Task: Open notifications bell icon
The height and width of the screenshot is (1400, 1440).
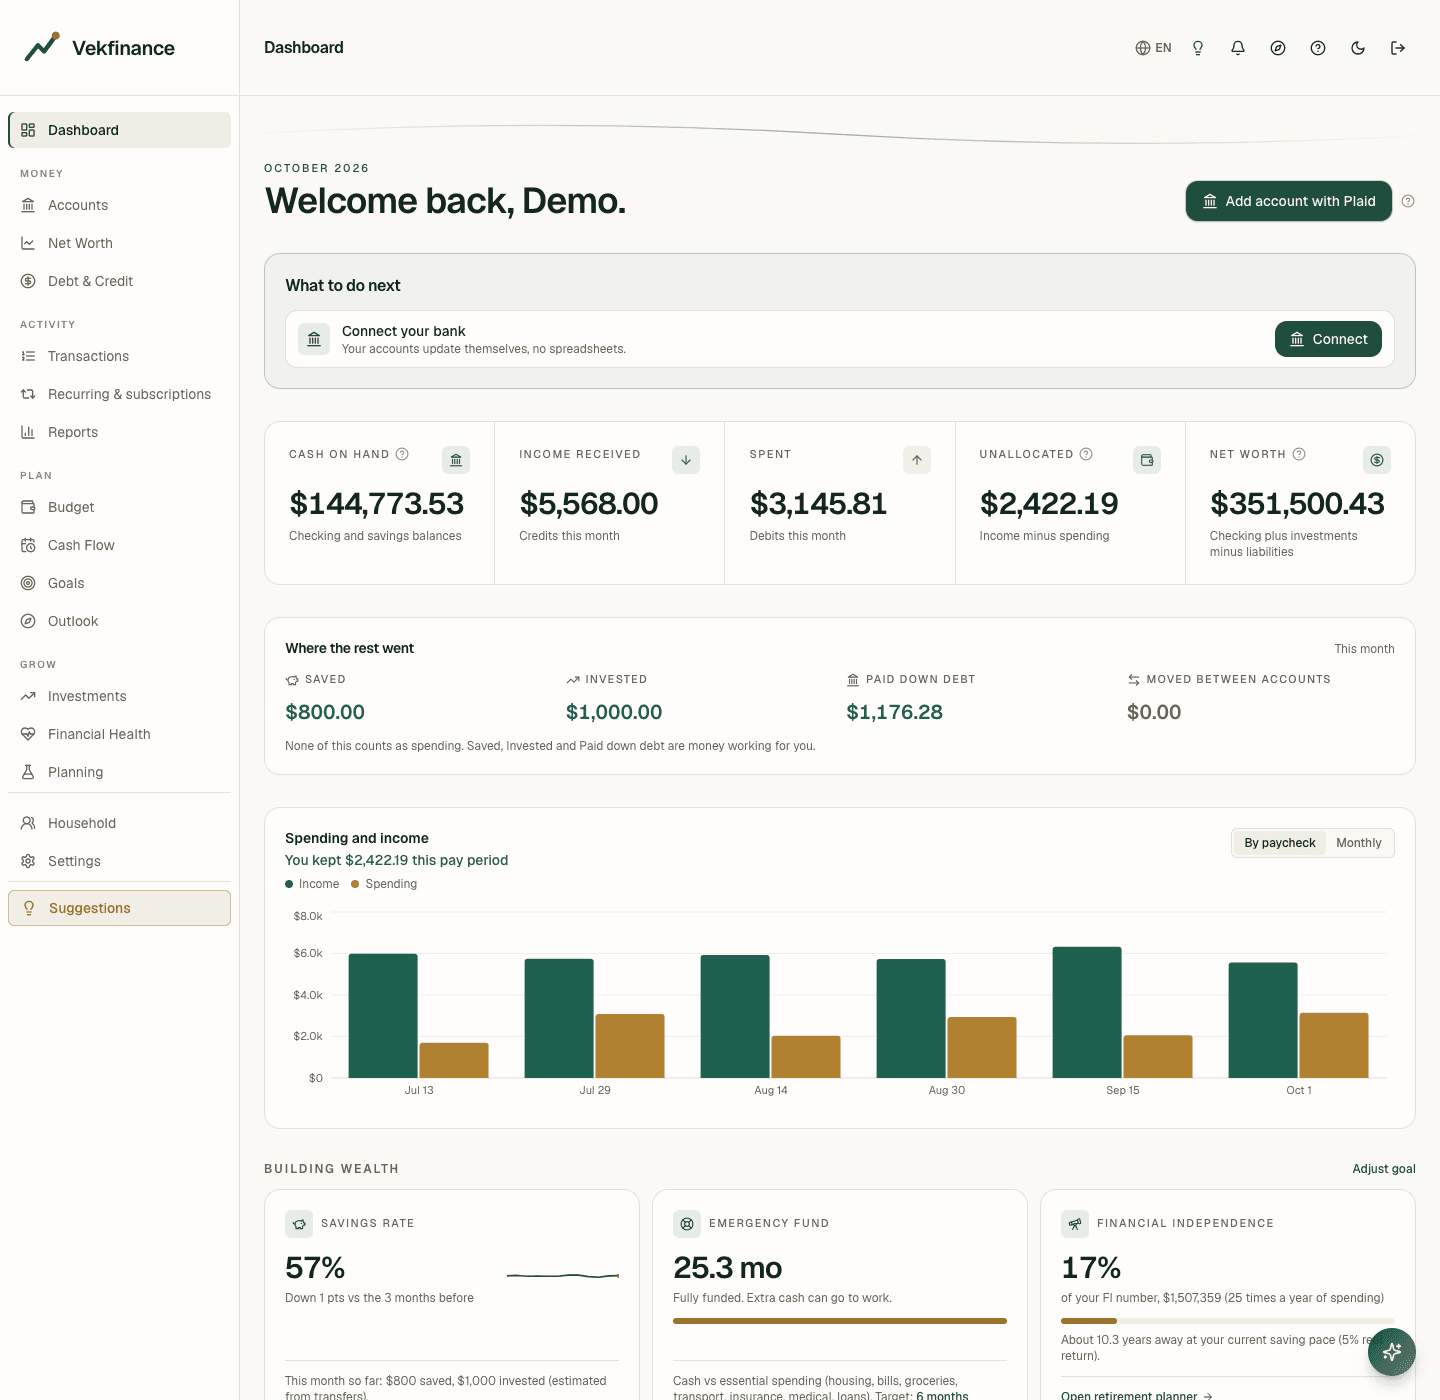Action: (x=1238, y=48)
